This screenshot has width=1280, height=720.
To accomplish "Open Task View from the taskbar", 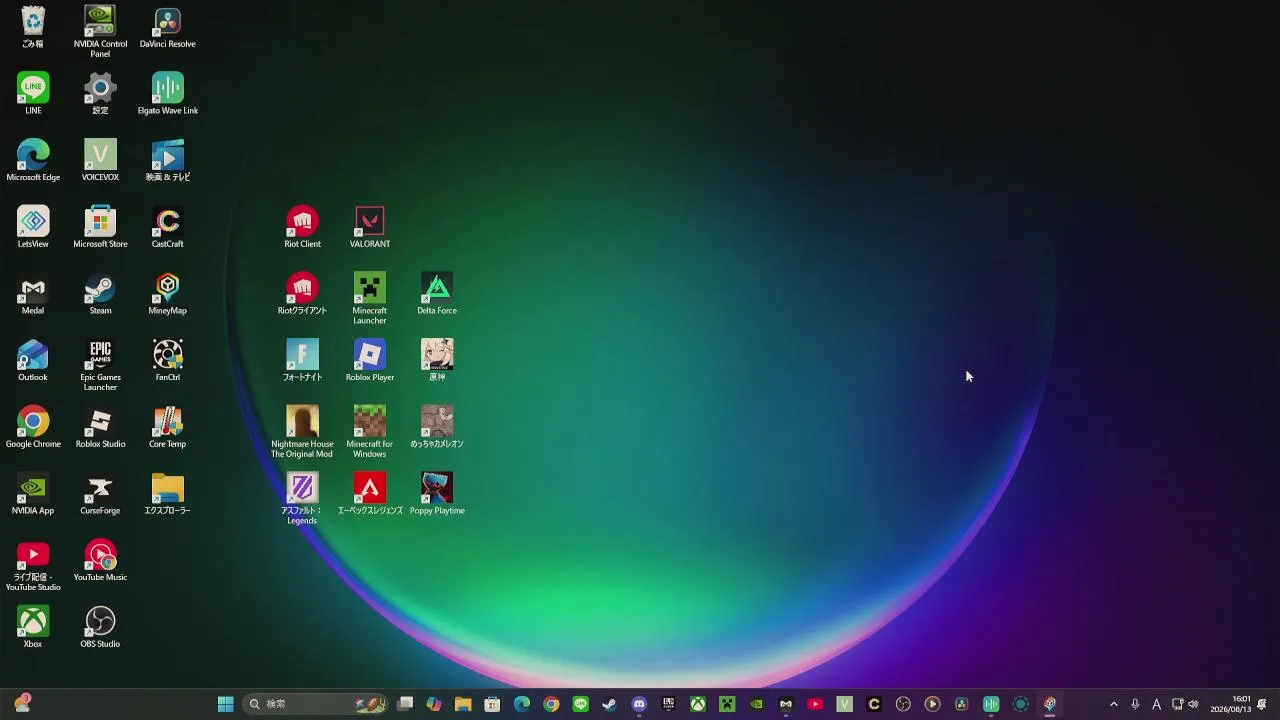I will click(405, 704).
